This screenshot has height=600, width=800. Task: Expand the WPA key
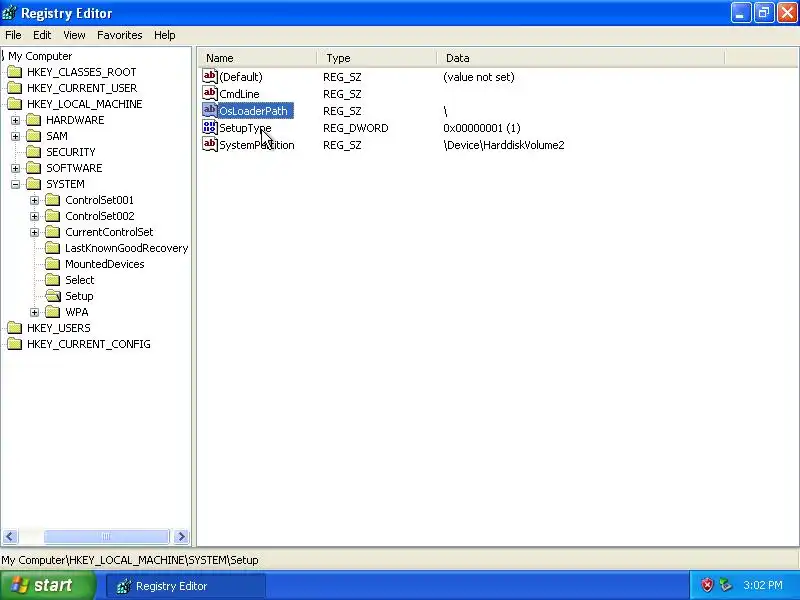(x=34, y=312)
